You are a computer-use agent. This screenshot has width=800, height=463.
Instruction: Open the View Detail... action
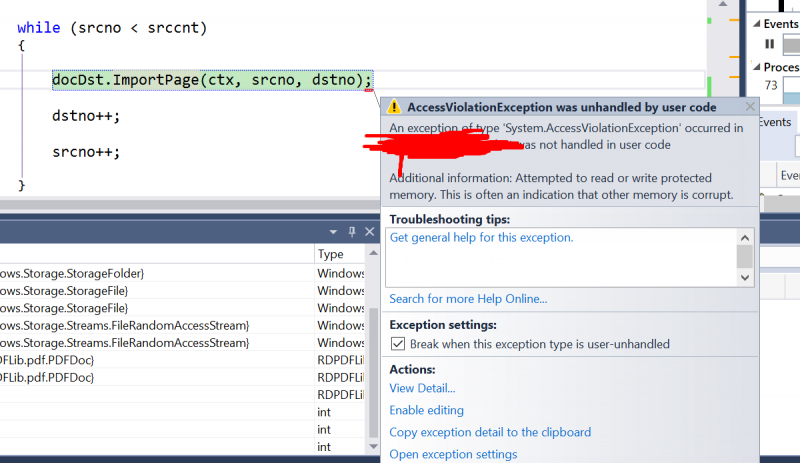pos(422,388)
